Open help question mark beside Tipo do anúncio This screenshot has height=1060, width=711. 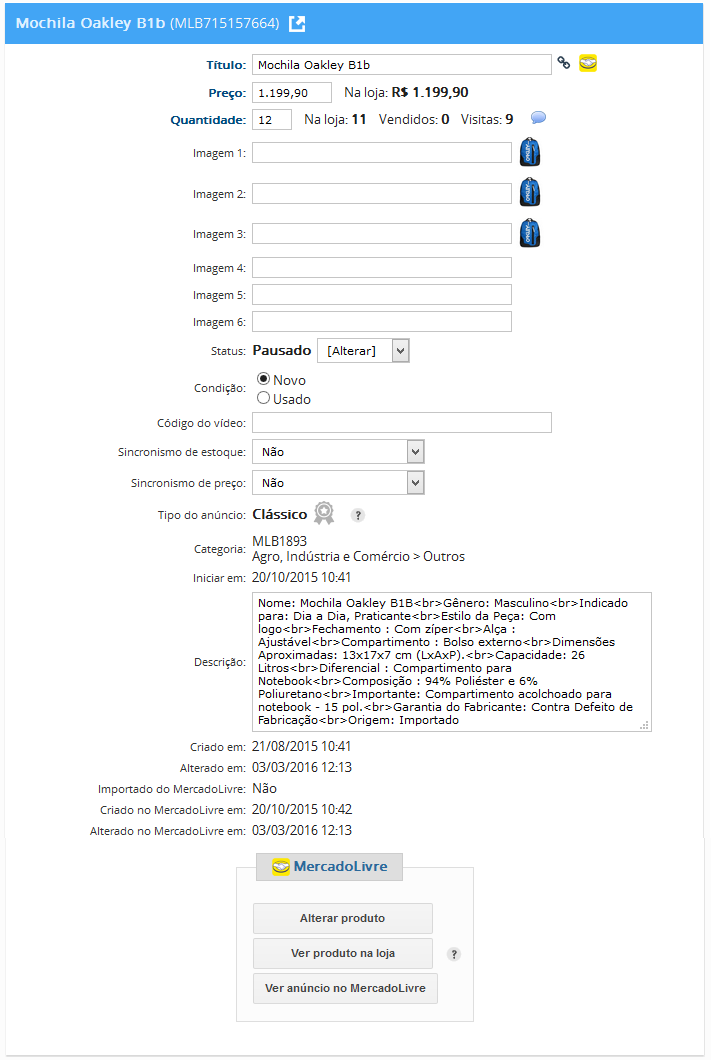pos(358,515)
